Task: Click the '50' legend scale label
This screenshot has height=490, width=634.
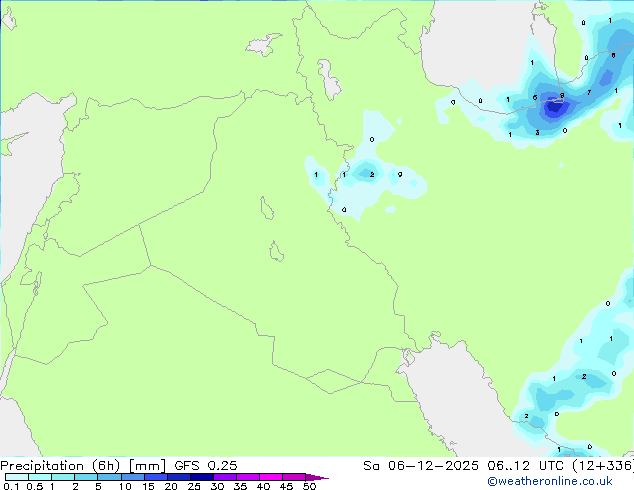Action: [310, 486]
